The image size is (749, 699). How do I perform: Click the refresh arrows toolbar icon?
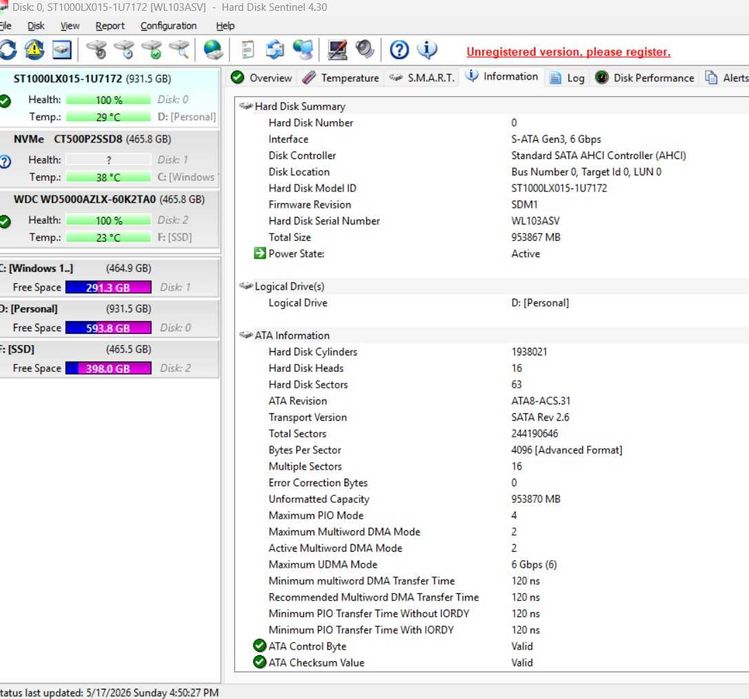tap(8, 50)
